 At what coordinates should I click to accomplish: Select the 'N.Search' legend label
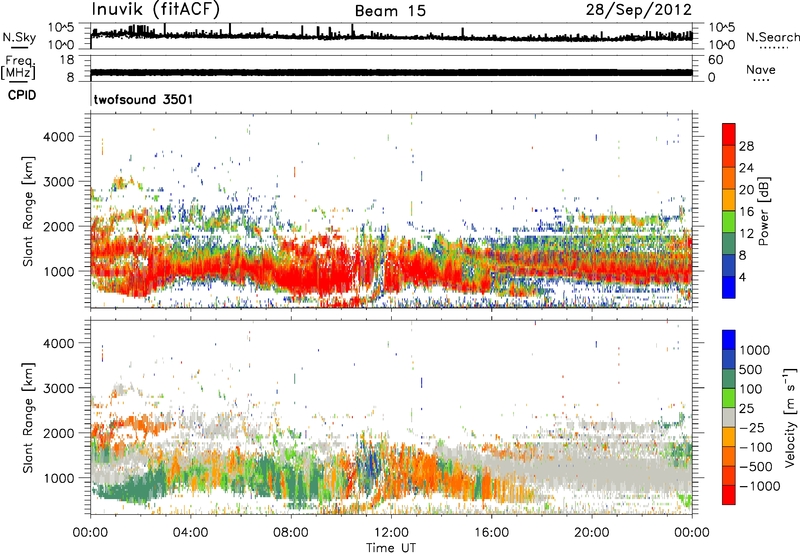[772, 37]
